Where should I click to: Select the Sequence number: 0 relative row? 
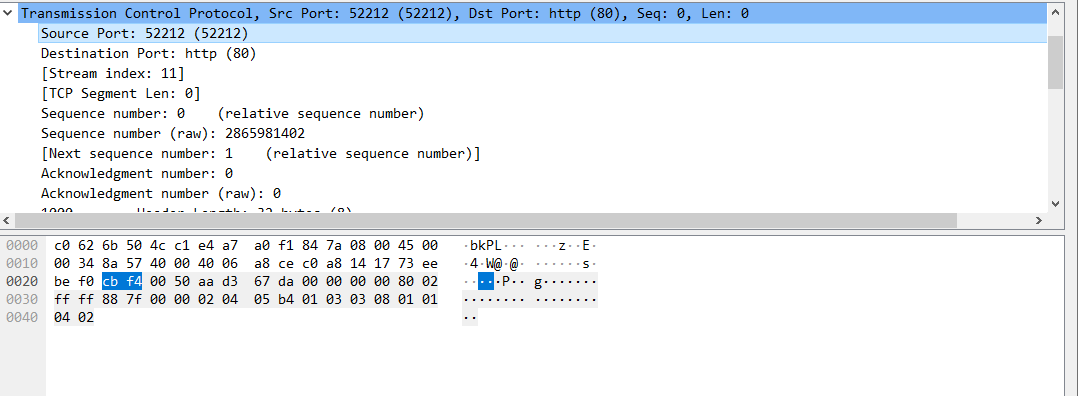click(543, 113)
